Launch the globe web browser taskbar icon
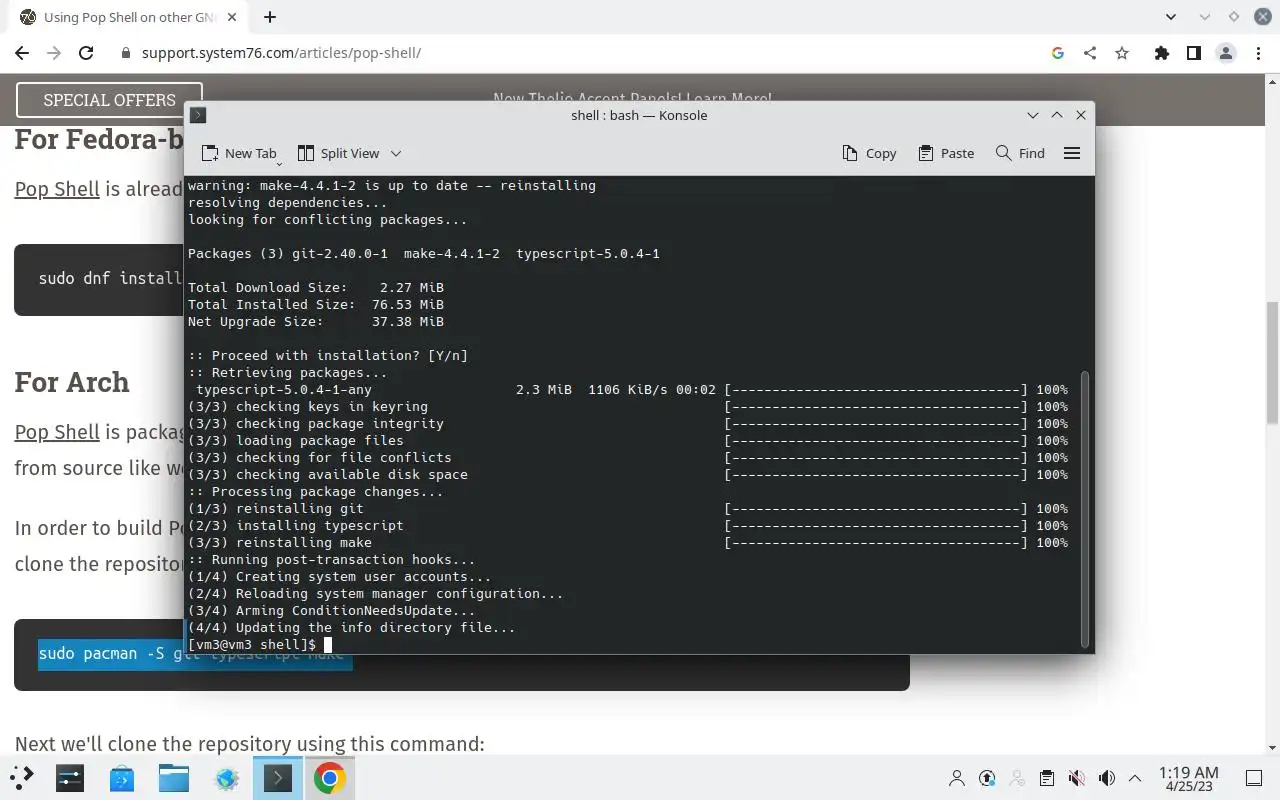The height and width of the screenshot is (800, 1280). click(x=226, y=777)
